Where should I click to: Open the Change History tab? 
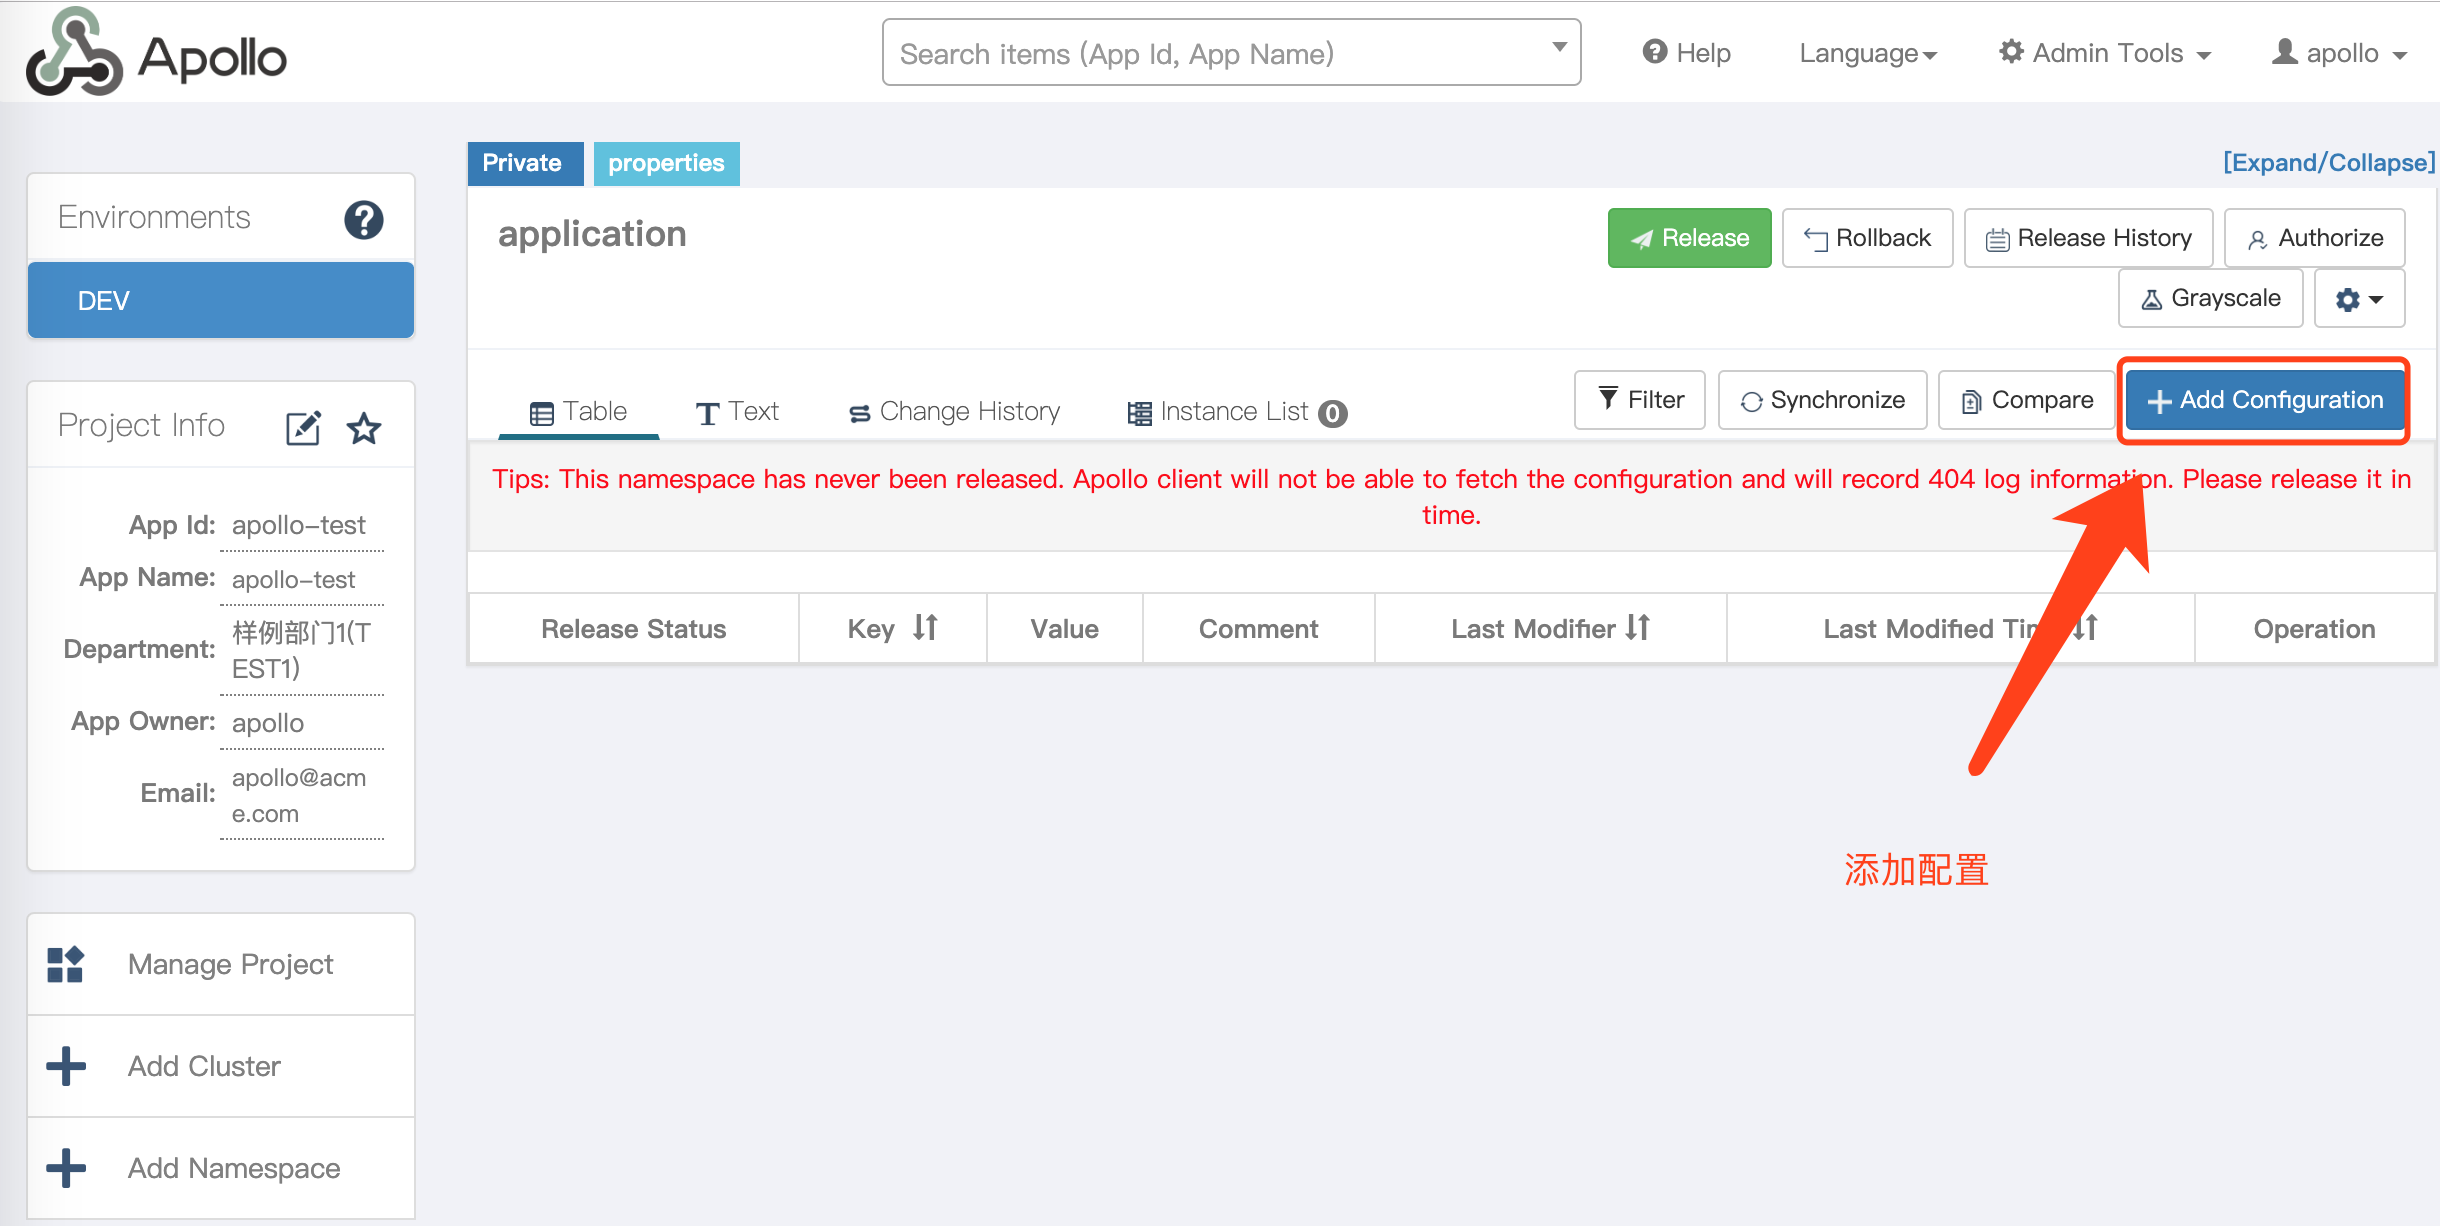tap(954, 412)
